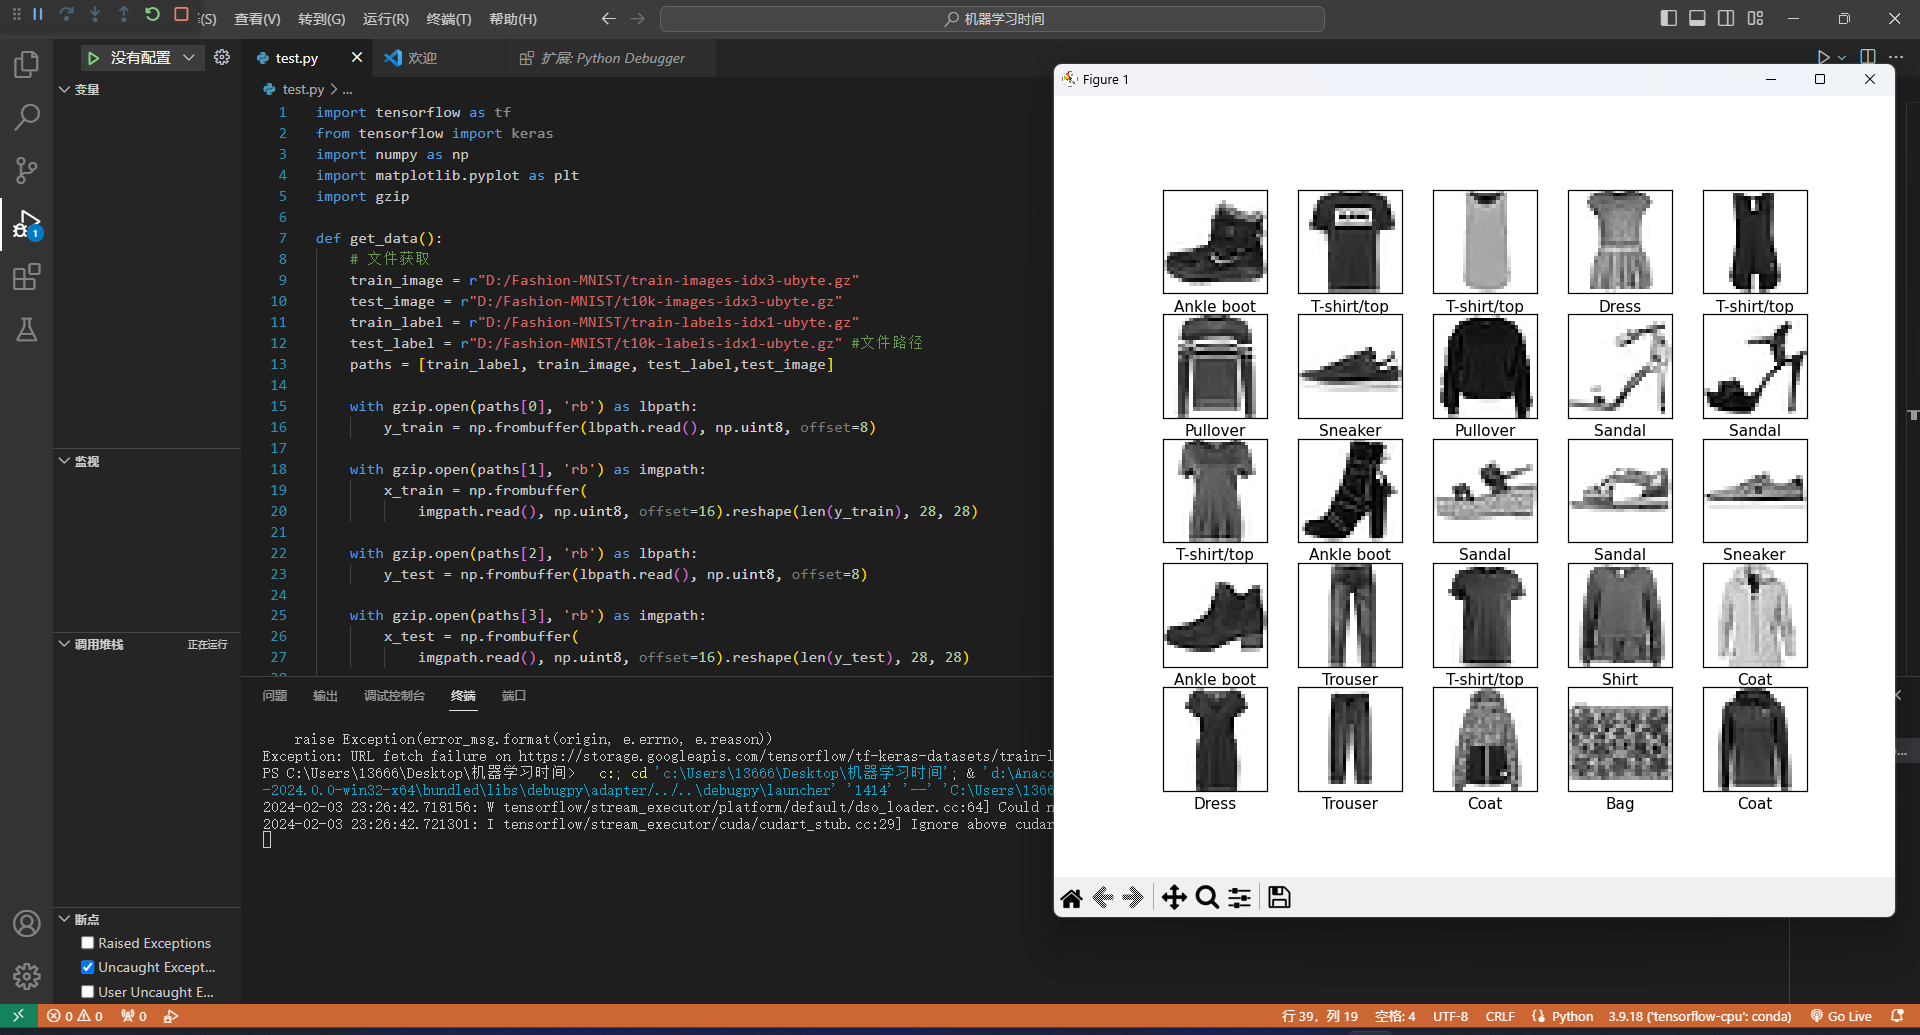Open the 终端(T) menu
The width and height of the screenshot is (1920, 1035).
(449, 19)
